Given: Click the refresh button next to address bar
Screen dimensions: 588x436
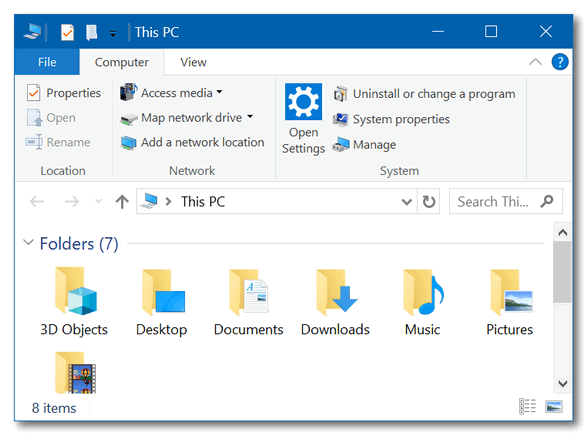Looking at the screenshot, I should click(429, 202).
